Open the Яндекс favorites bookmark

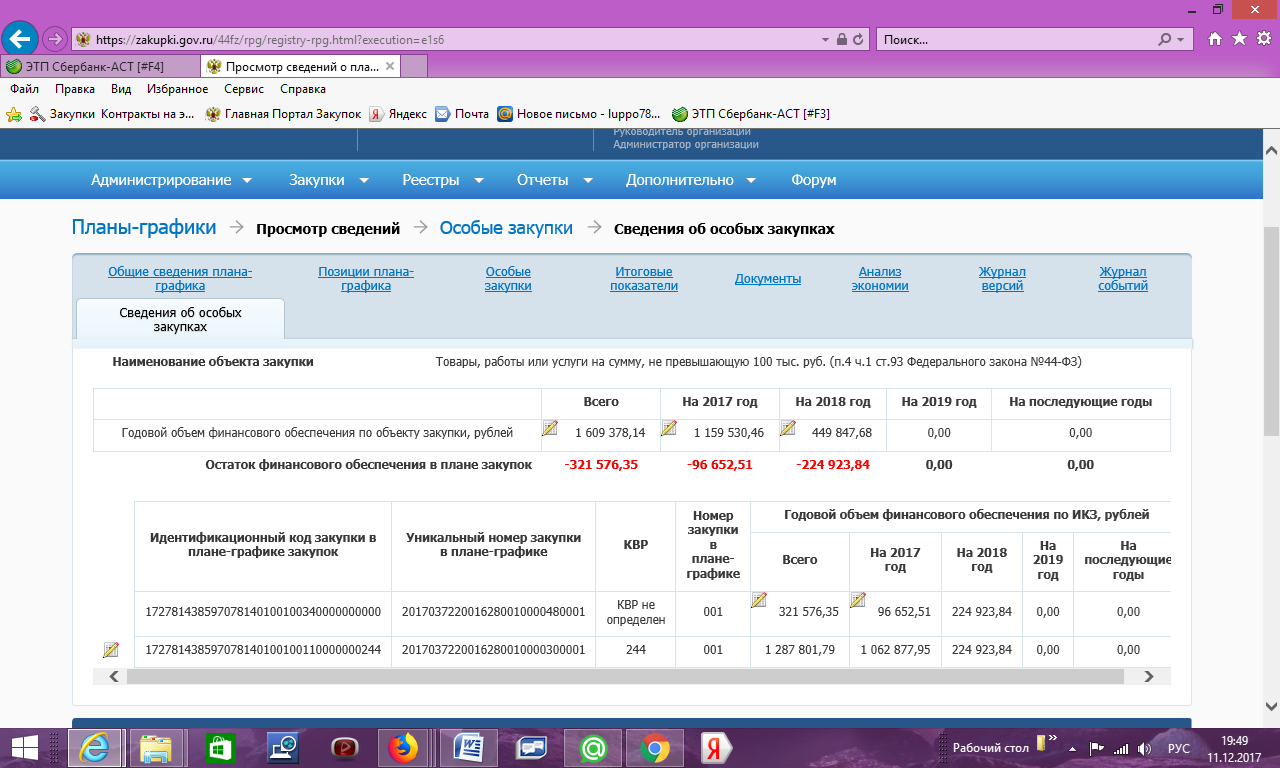point(398,114)
